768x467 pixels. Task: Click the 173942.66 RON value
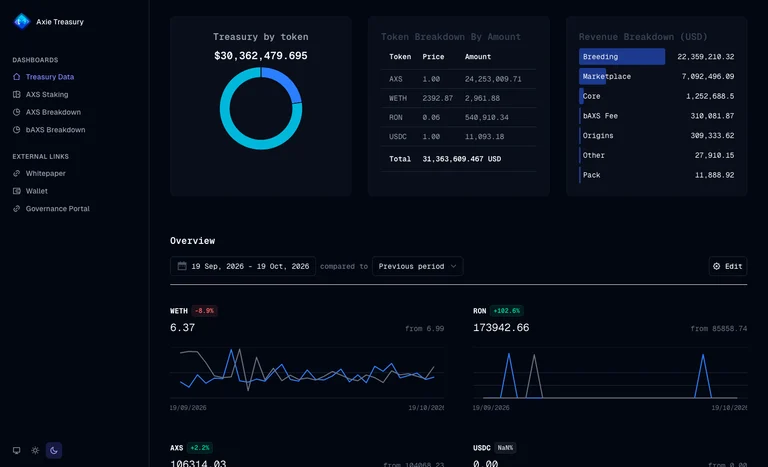pos(501,327)
